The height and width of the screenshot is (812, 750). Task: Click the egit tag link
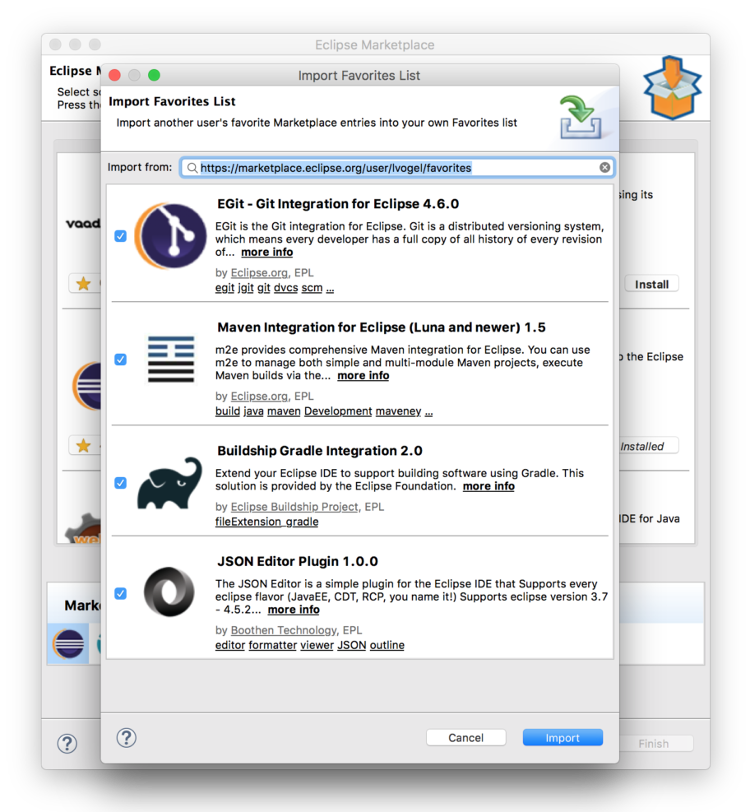pos(225,288)
